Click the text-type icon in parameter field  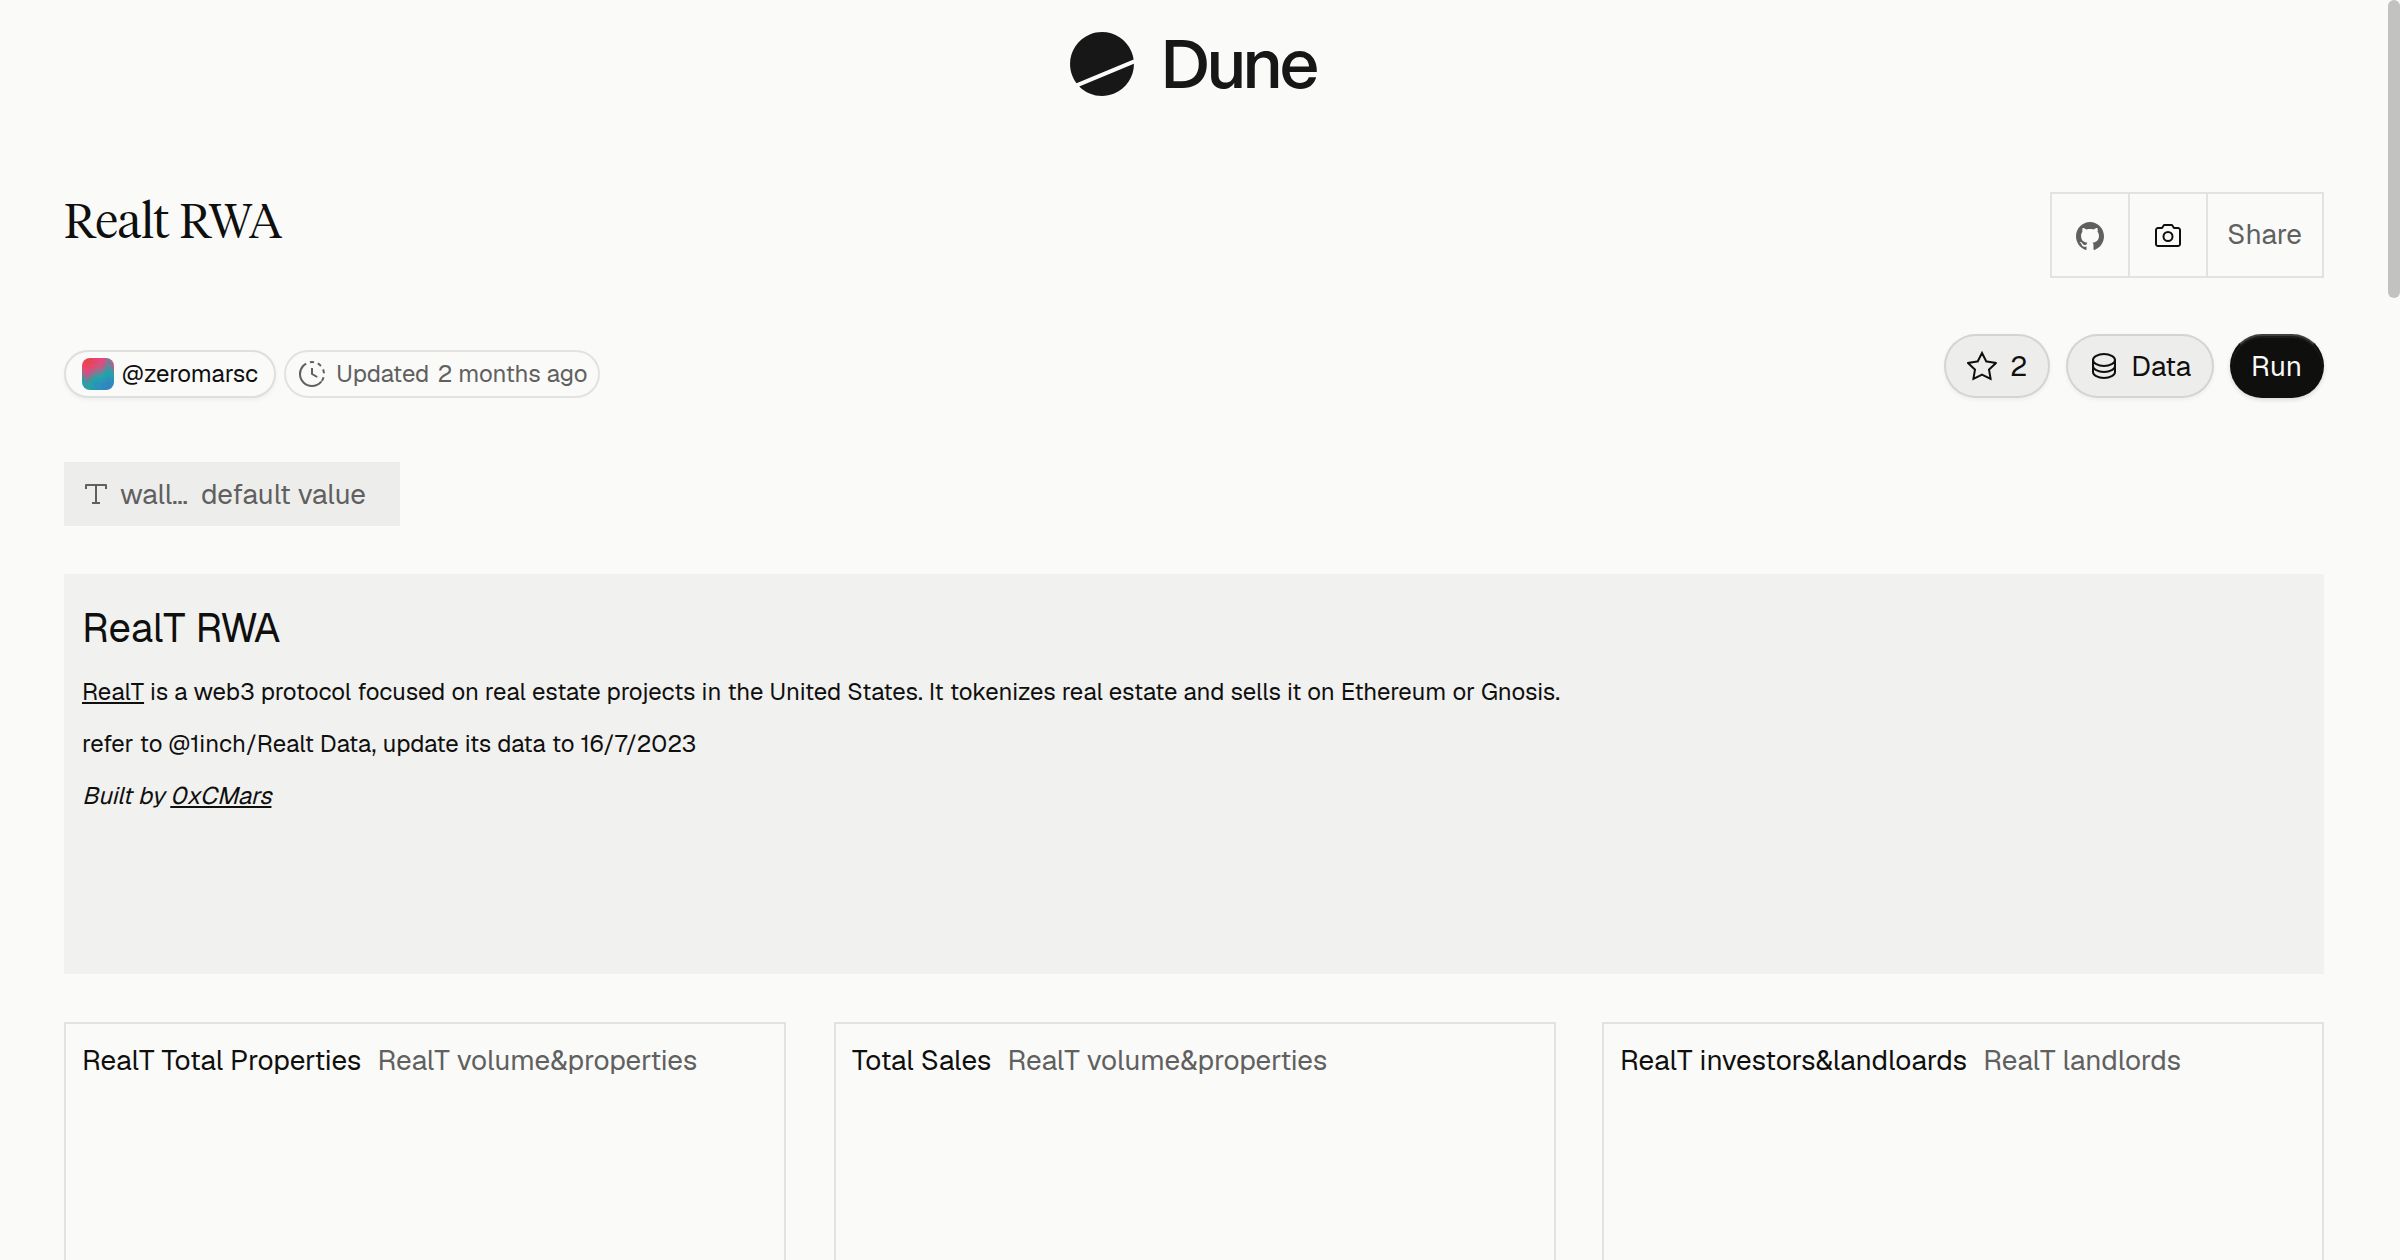point(96,494)
